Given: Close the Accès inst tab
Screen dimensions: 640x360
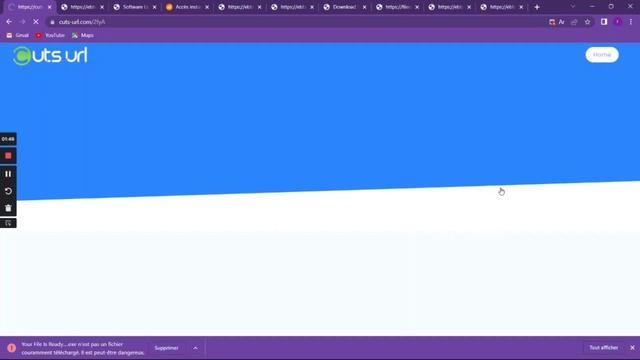Looking at the screenshot, I should [207, 7].
